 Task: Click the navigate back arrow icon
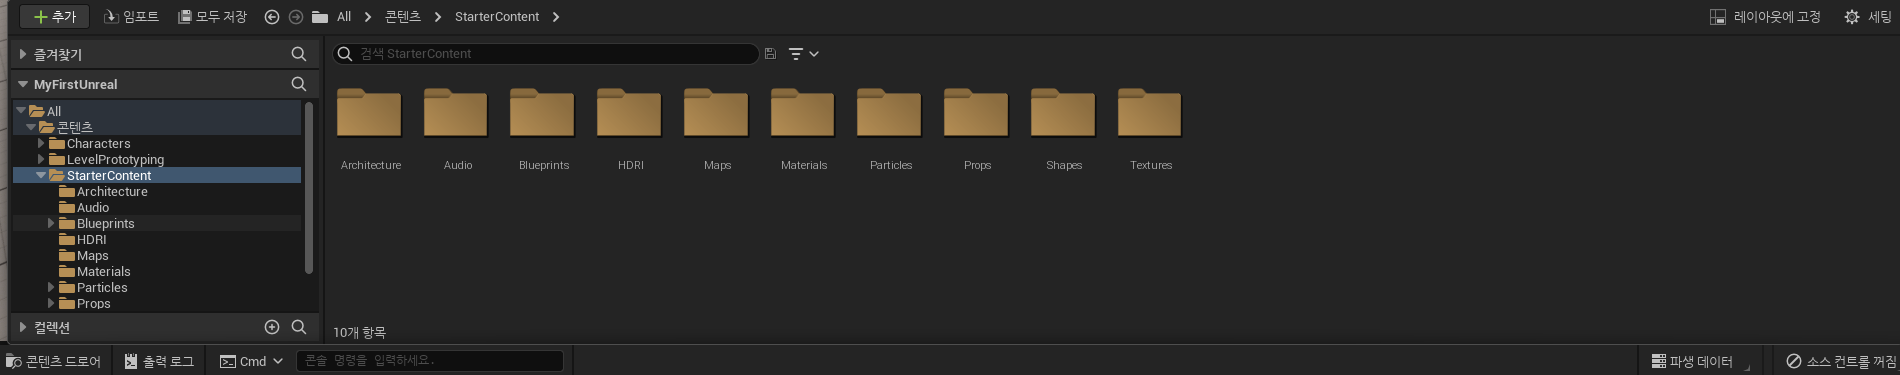(272, 17)
